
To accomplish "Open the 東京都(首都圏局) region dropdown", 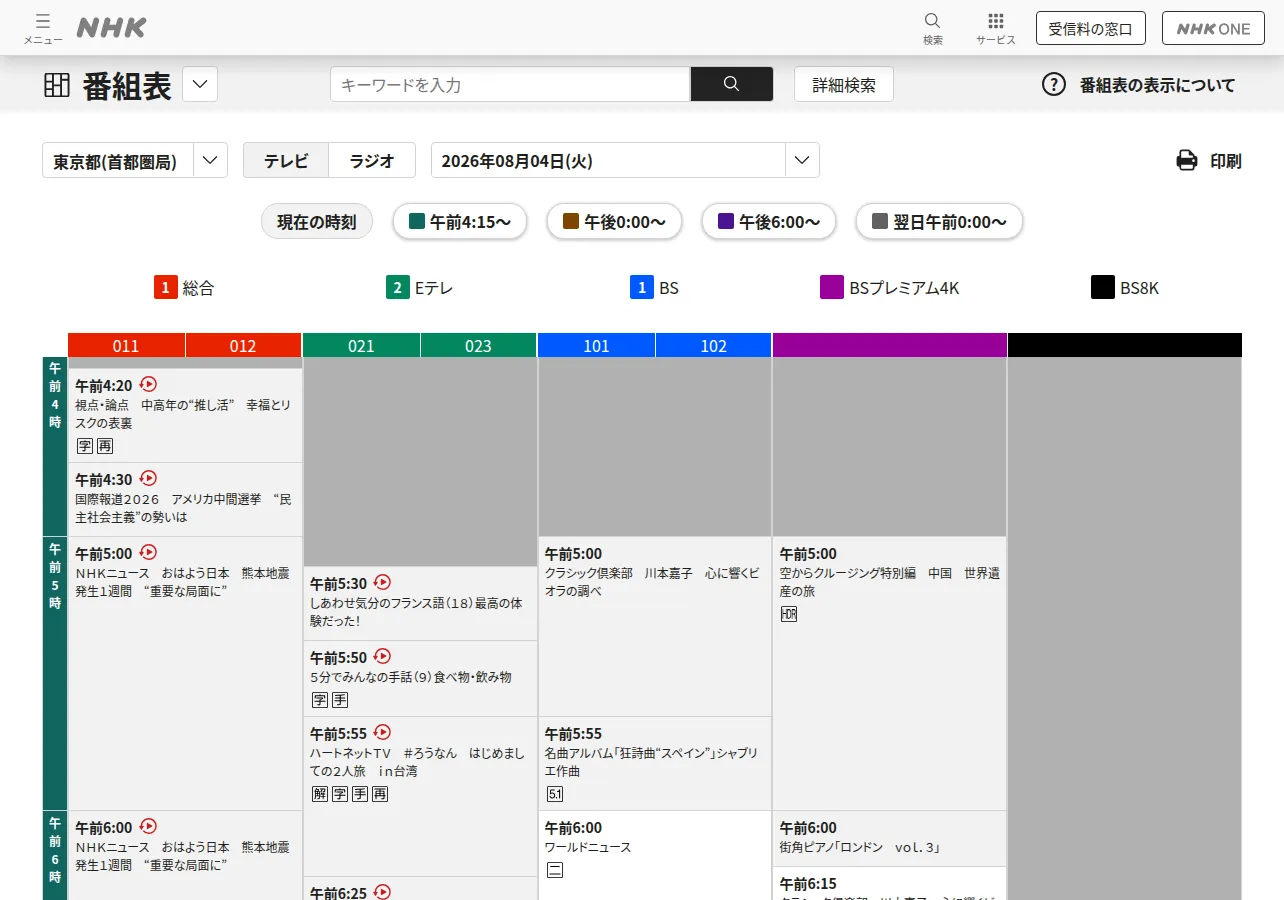I will pos(135,161).
